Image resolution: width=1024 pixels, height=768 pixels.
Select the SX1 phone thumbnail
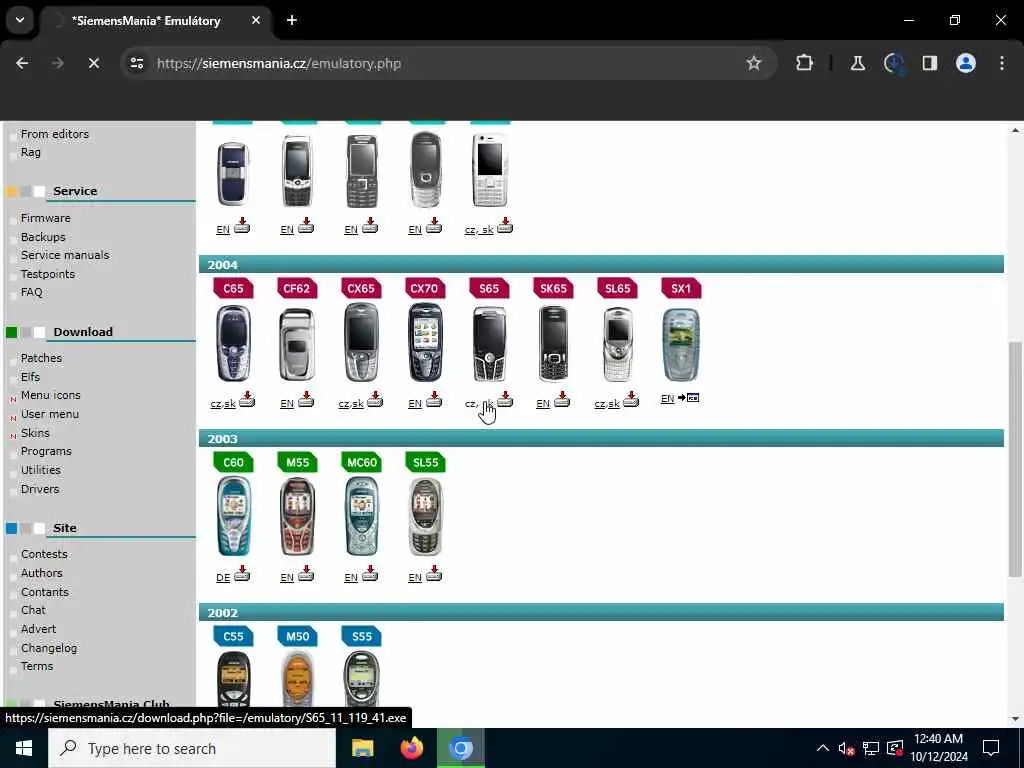click(681, 344)
